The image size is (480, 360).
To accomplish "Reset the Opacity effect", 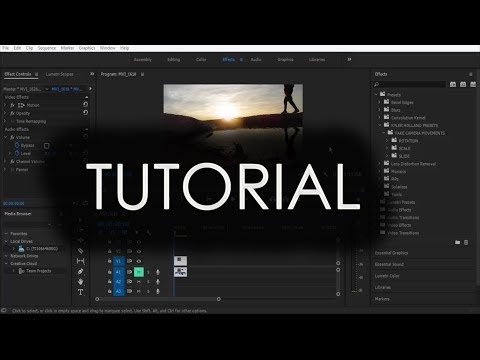I will coord(85,113).
